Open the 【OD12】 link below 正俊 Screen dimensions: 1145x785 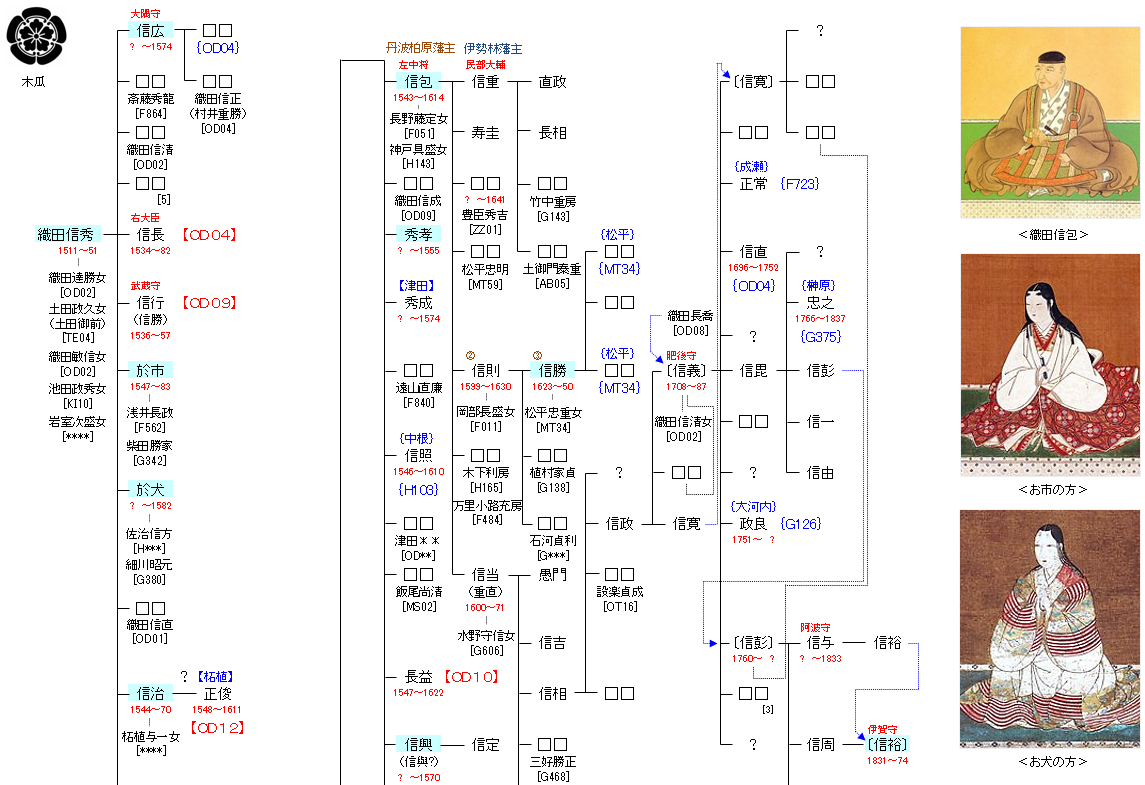point(217,728)
